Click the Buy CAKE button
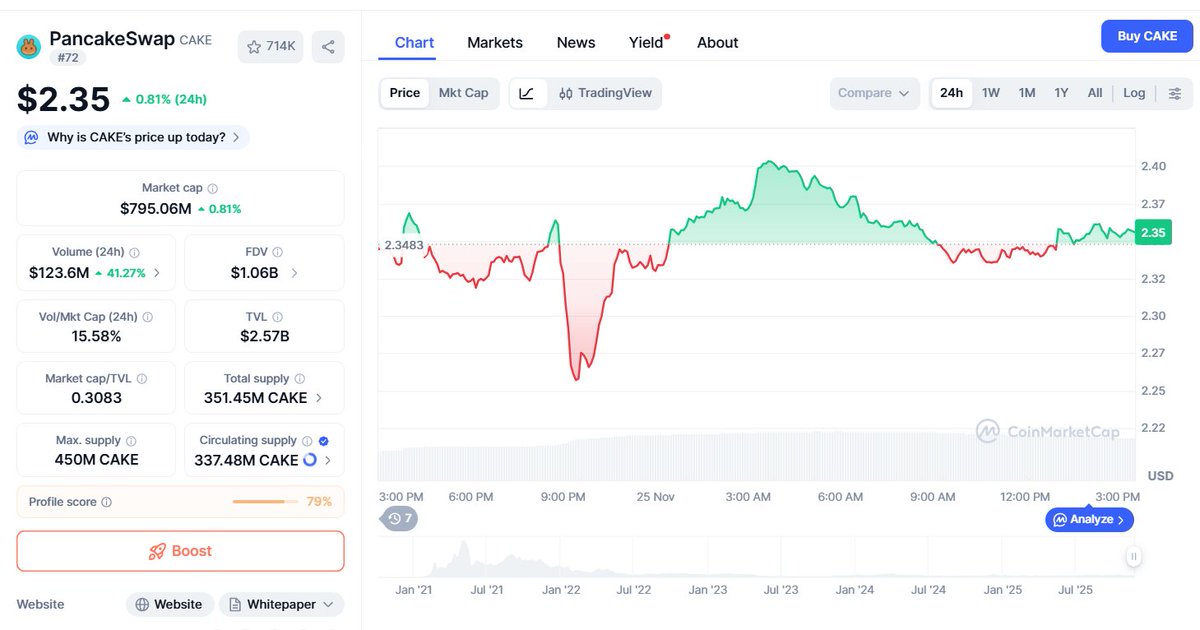Screen dimensions: 1200x630 tap(1147, 36)
